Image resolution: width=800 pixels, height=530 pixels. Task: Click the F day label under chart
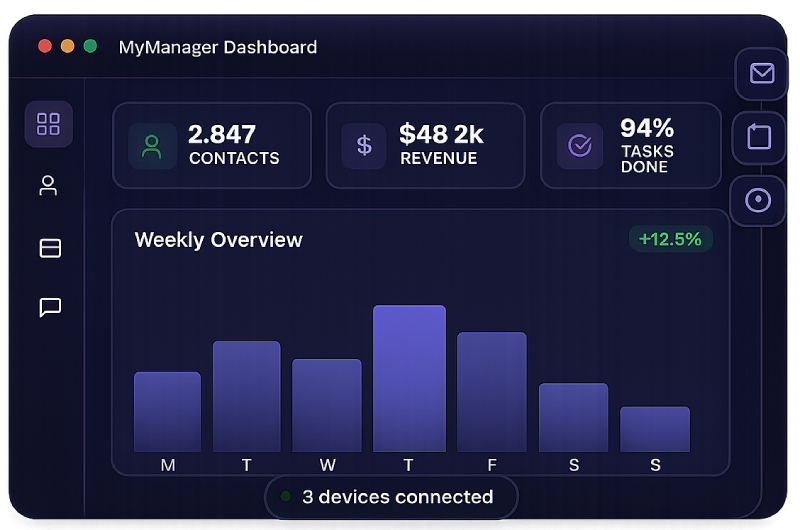tap(491, 465)
